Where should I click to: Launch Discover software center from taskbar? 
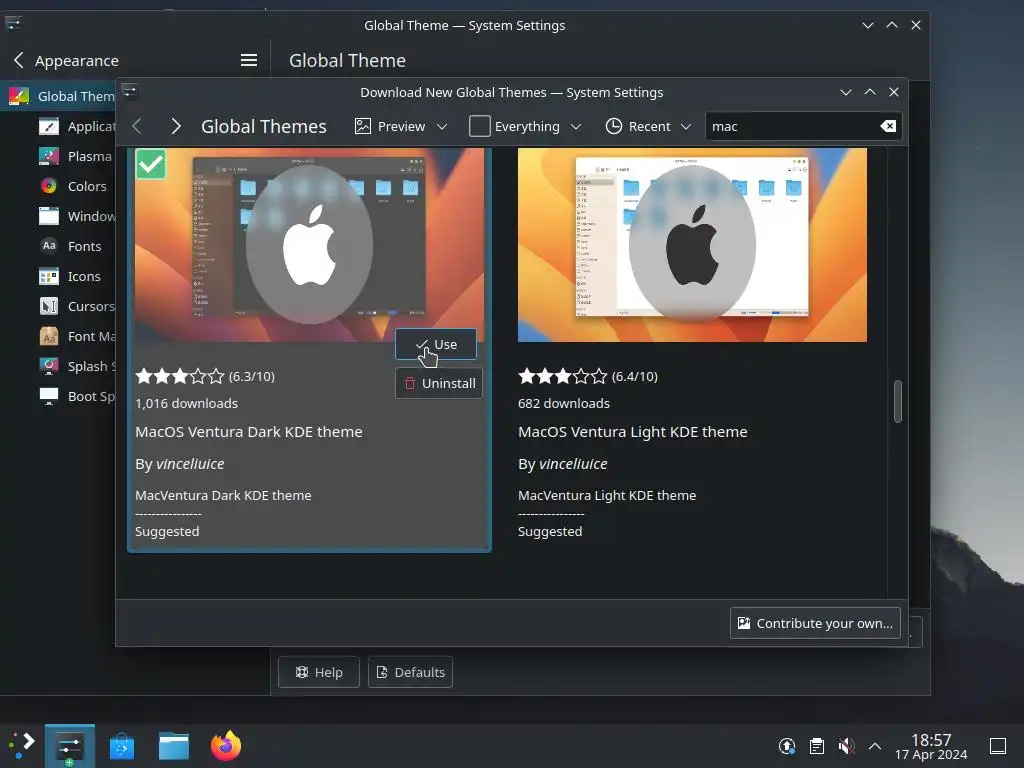(122, 746)
